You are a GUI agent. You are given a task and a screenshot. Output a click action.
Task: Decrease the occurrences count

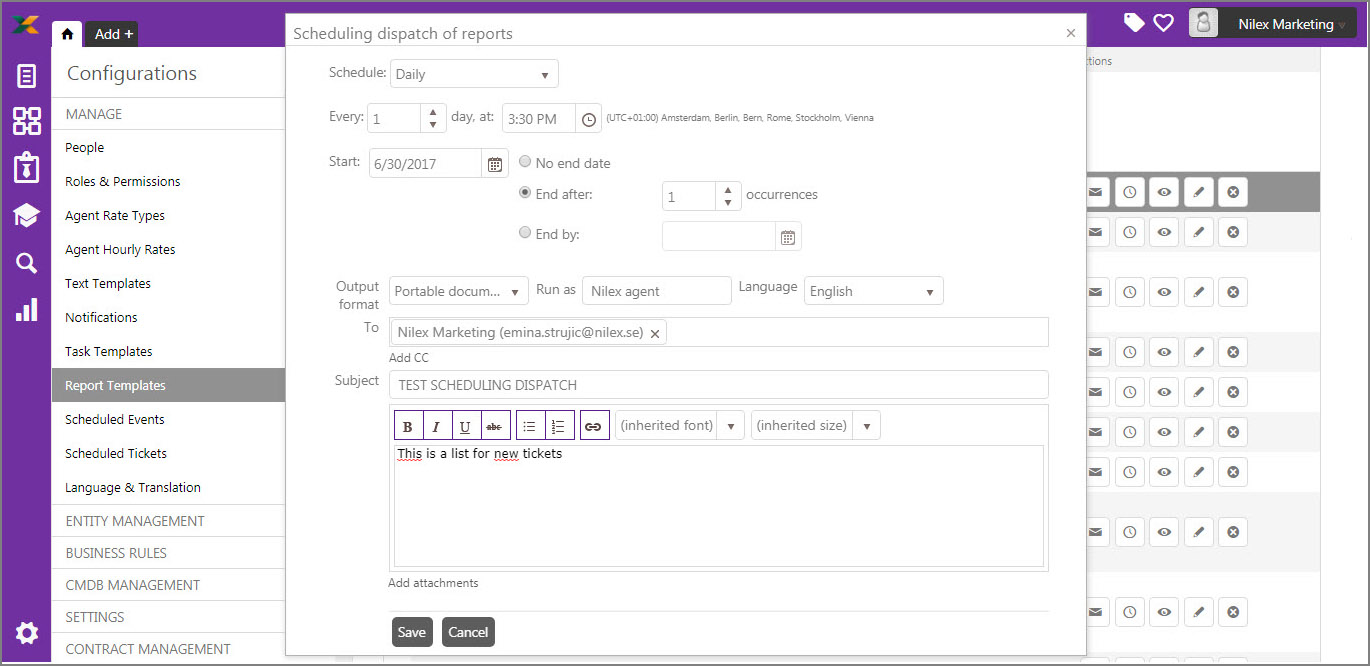coord(729,203)
